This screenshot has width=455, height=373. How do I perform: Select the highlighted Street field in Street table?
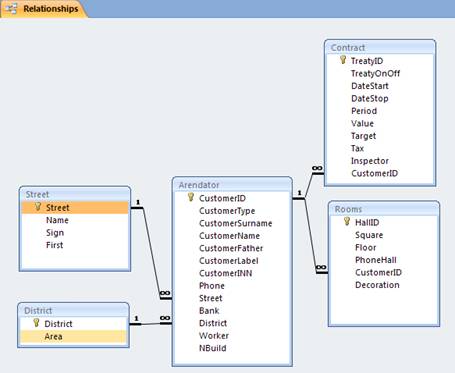pyautogui.click(x=75, y=208)
